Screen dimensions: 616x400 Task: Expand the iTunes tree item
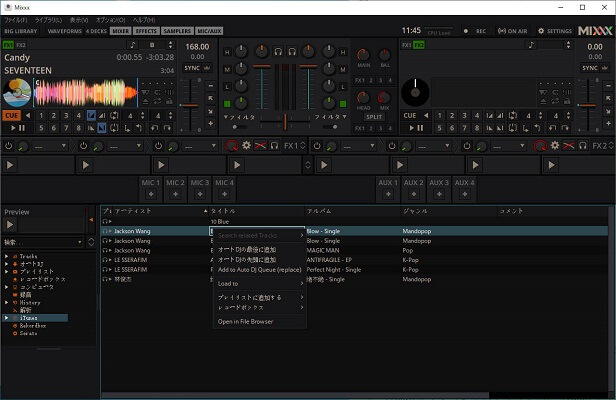coord(6,318)
